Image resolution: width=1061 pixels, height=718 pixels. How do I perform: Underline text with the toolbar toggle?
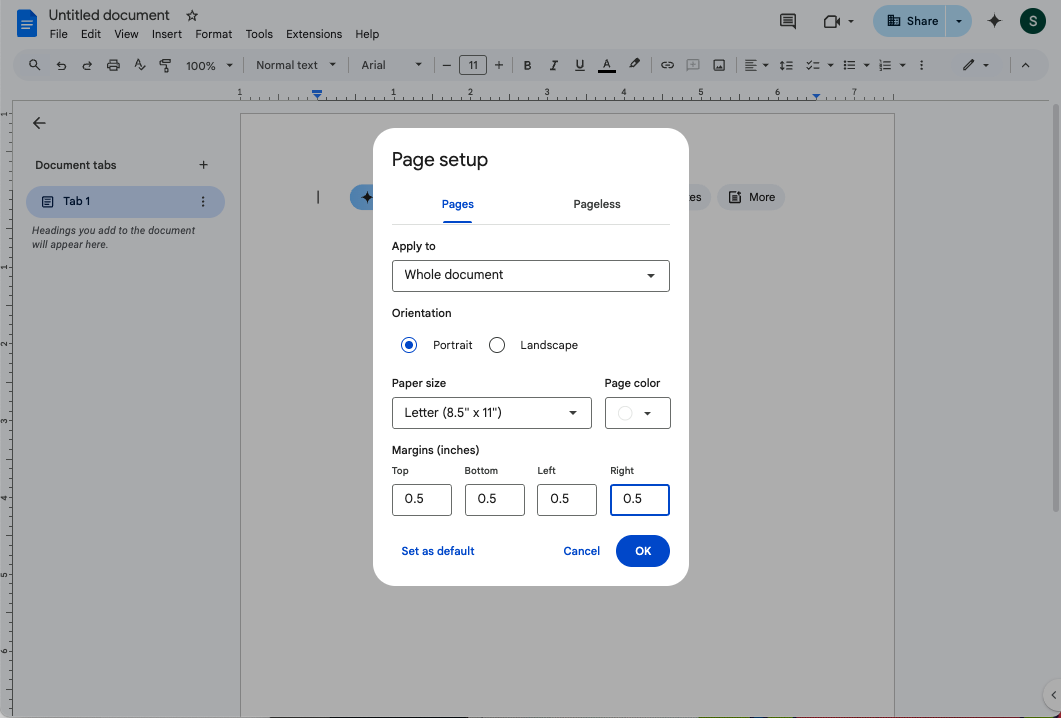[x=579, y=64]
